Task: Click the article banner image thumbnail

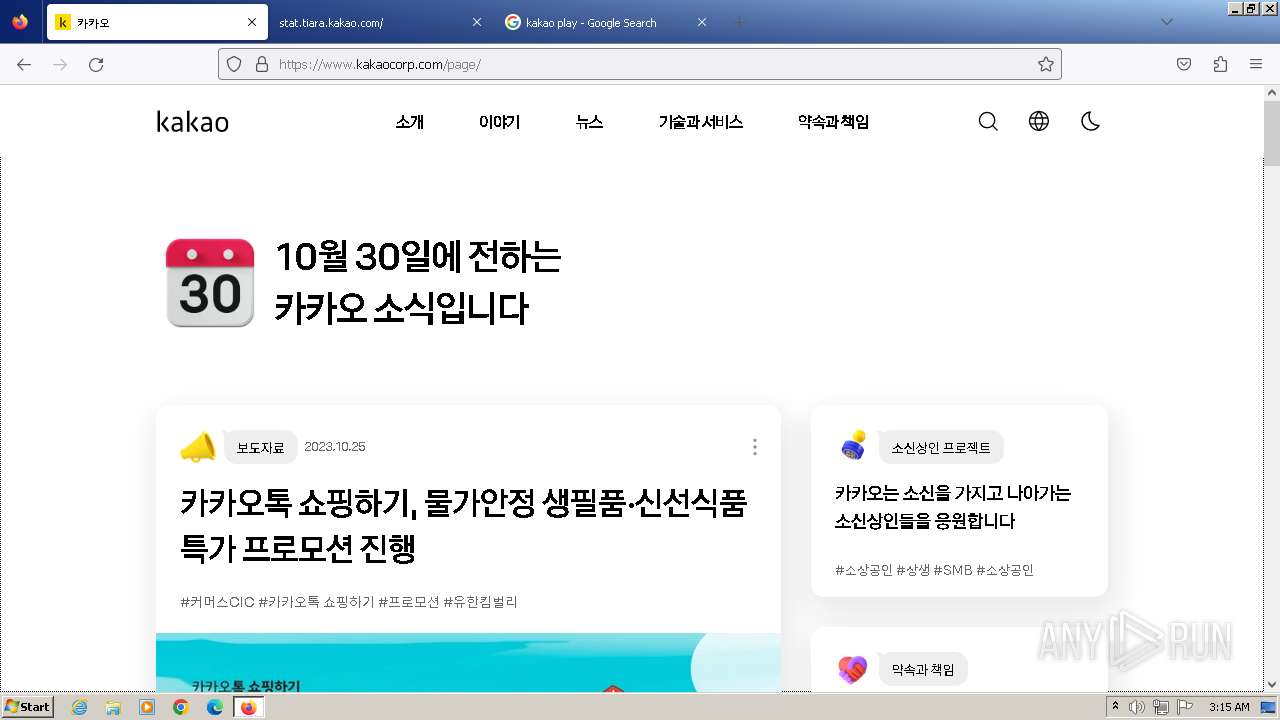Action: [x=468, y=662]
